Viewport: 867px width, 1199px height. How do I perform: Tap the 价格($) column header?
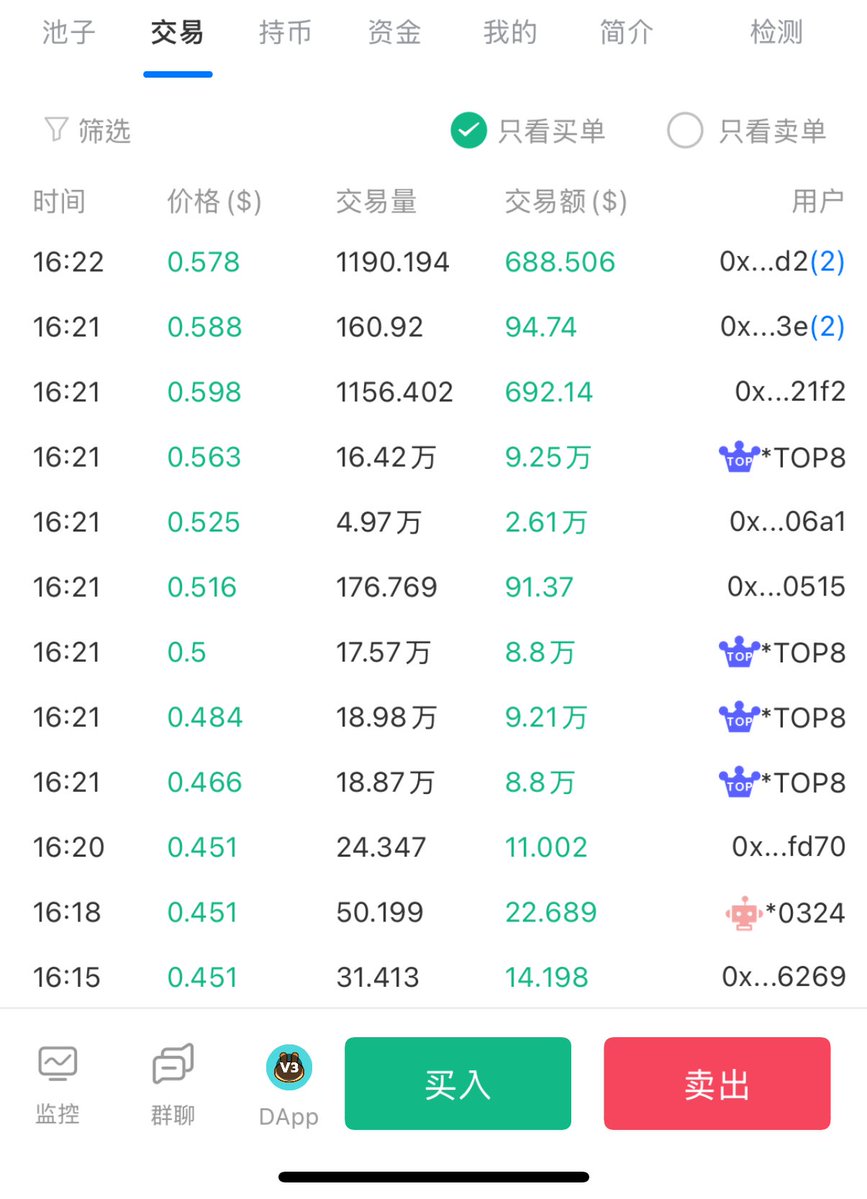tap(214, 202)
